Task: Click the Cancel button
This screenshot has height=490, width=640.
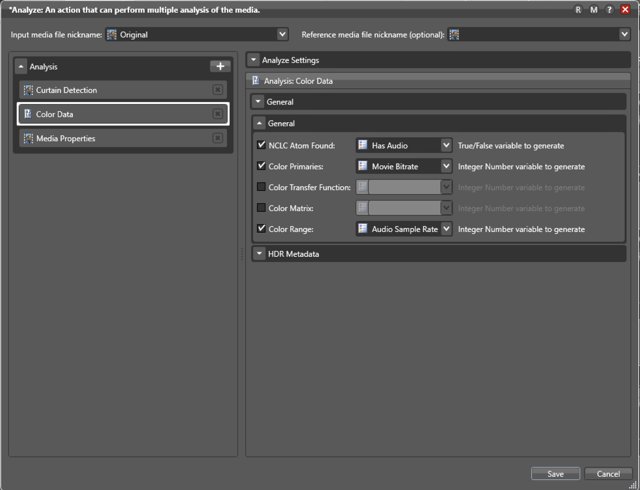Action: tap(608, 474)
